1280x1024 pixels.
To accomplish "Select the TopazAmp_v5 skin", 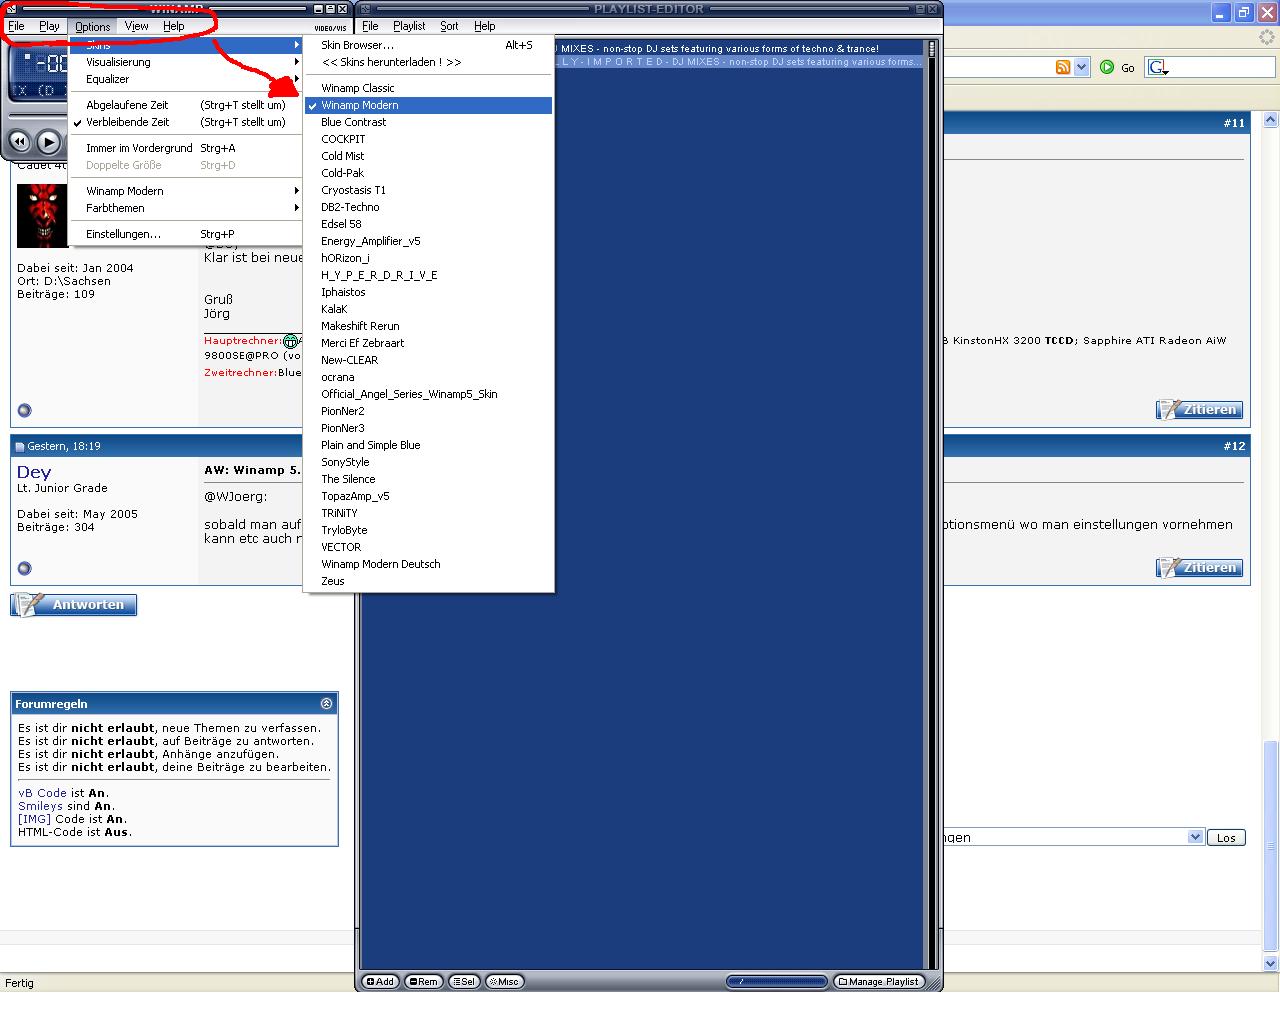I will point(428,496).
